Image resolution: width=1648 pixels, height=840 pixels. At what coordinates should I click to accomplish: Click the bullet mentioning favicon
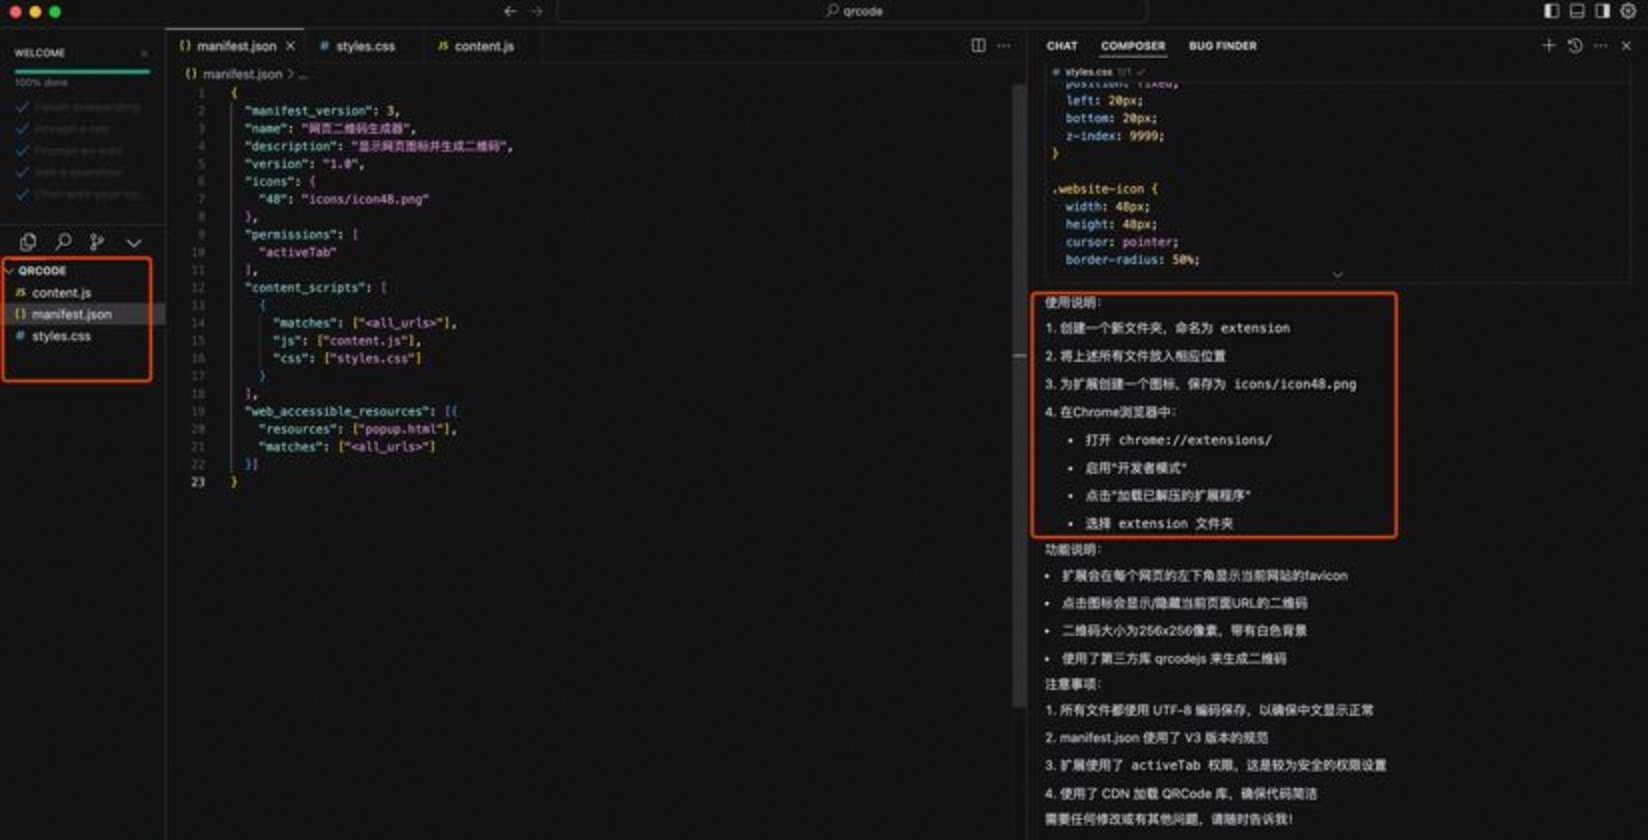click(1204, 576)
